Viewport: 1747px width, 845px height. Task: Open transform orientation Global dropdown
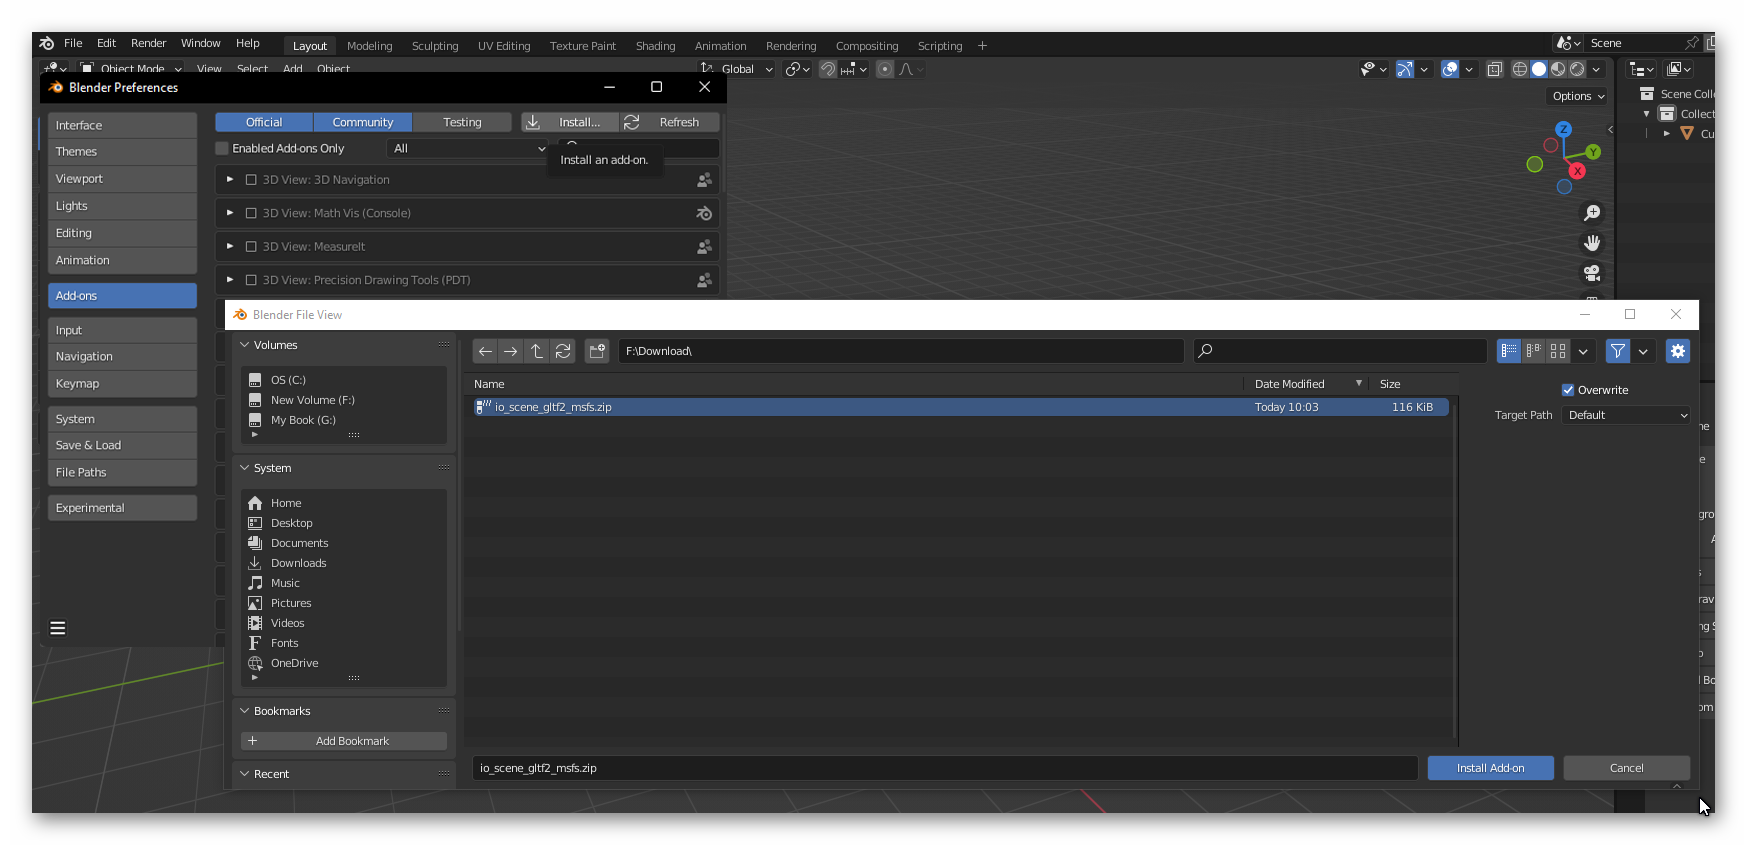click(x=738, y=69)
